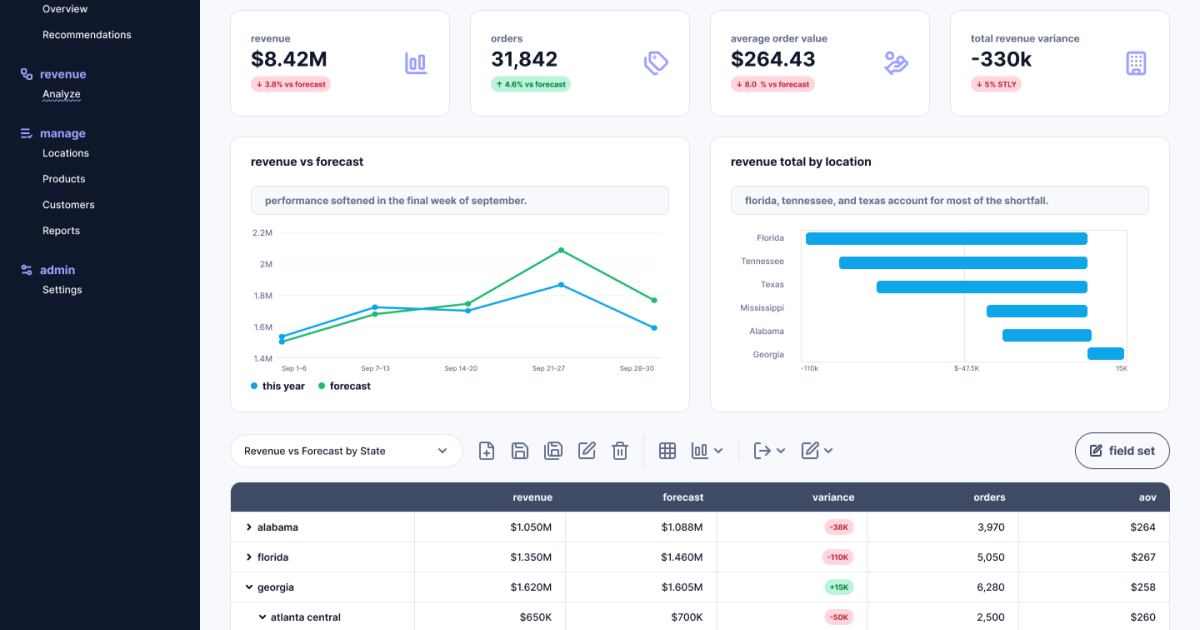Click the '8.0 % vs forecast' badge
This screenshot has height=630, width=1200.
pos(773,84)
